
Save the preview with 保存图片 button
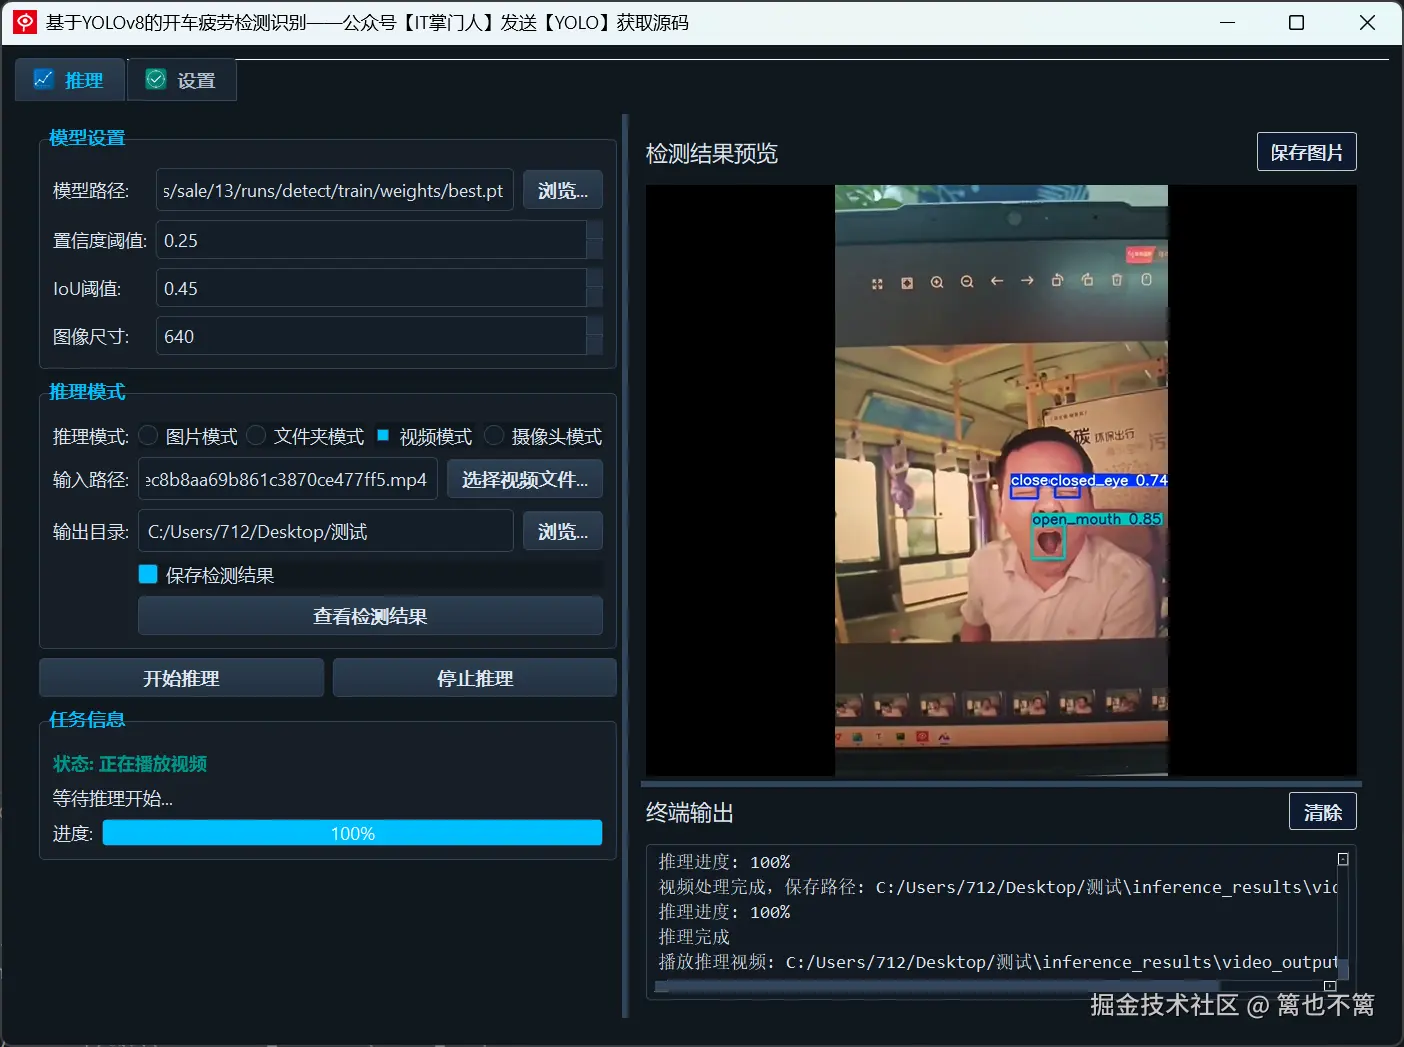(x=1306, y=152)
